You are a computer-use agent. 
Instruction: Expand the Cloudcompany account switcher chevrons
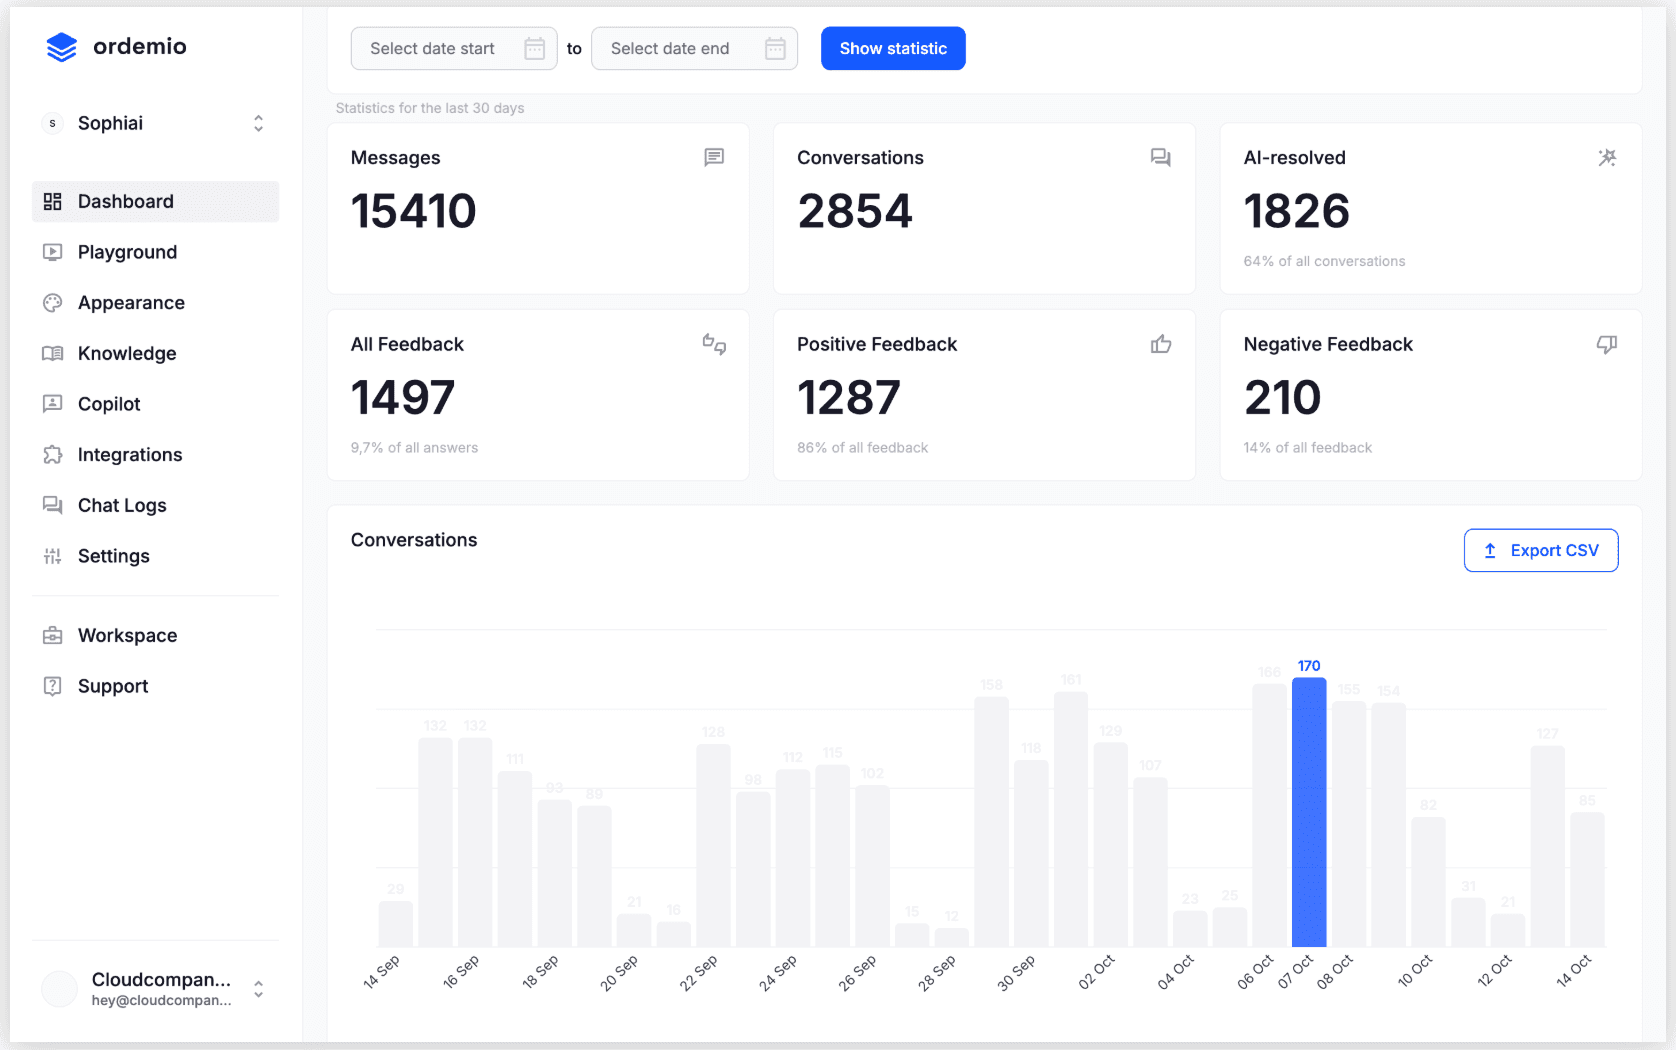(x=259, y=989)
